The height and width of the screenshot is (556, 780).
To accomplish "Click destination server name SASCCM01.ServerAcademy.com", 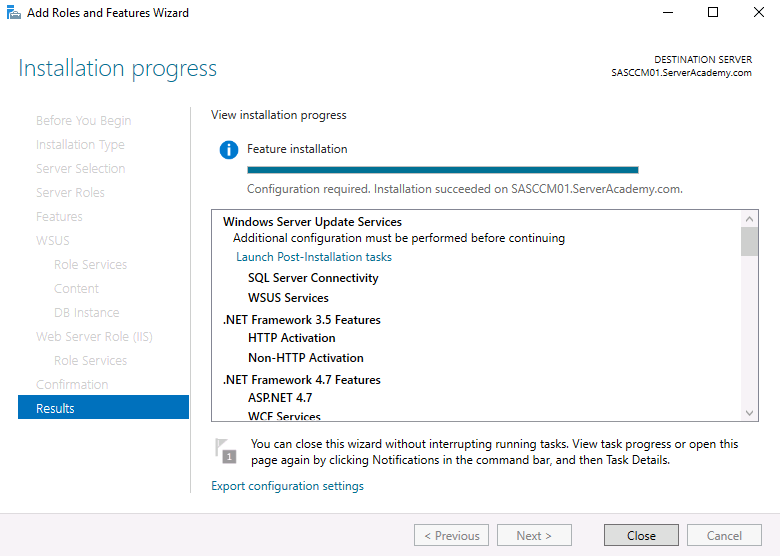I will (x=681, y=73).
